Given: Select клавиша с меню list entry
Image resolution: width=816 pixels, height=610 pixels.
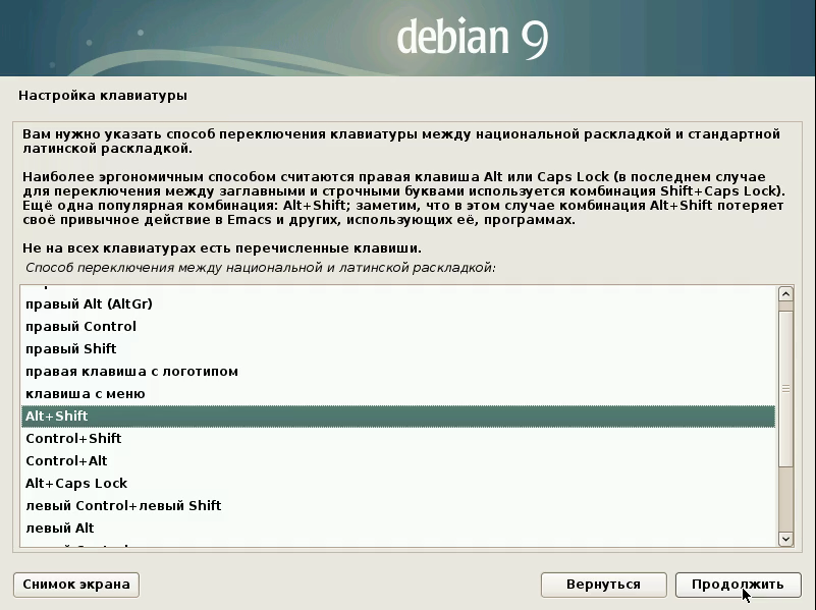Looking at the screenshot, I should pyautogui.click(x=85, y=394).
